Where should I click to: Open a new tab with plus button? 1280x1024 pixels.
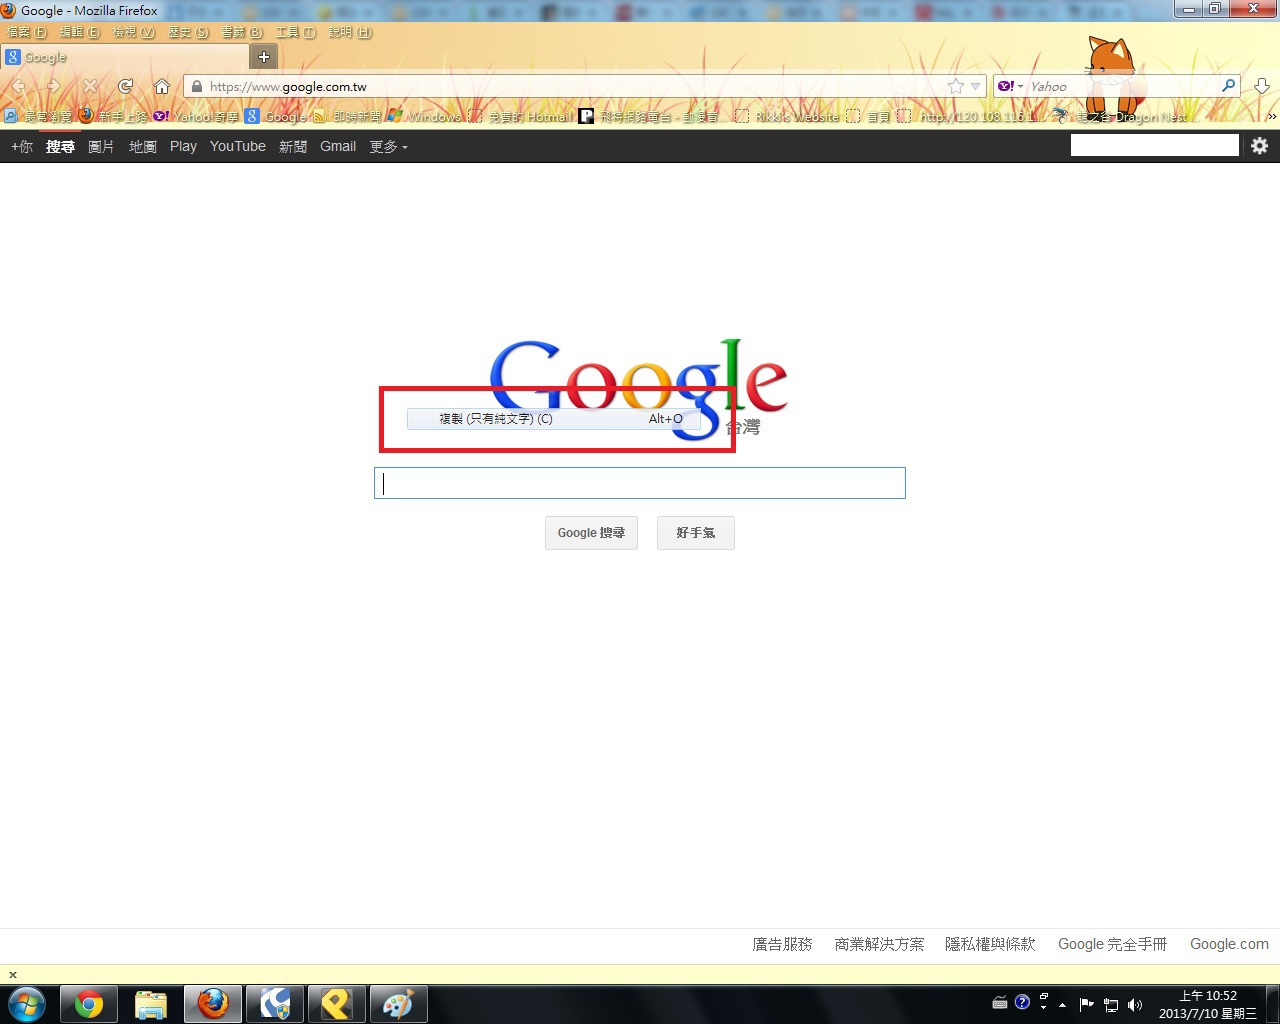coord(264,57)
